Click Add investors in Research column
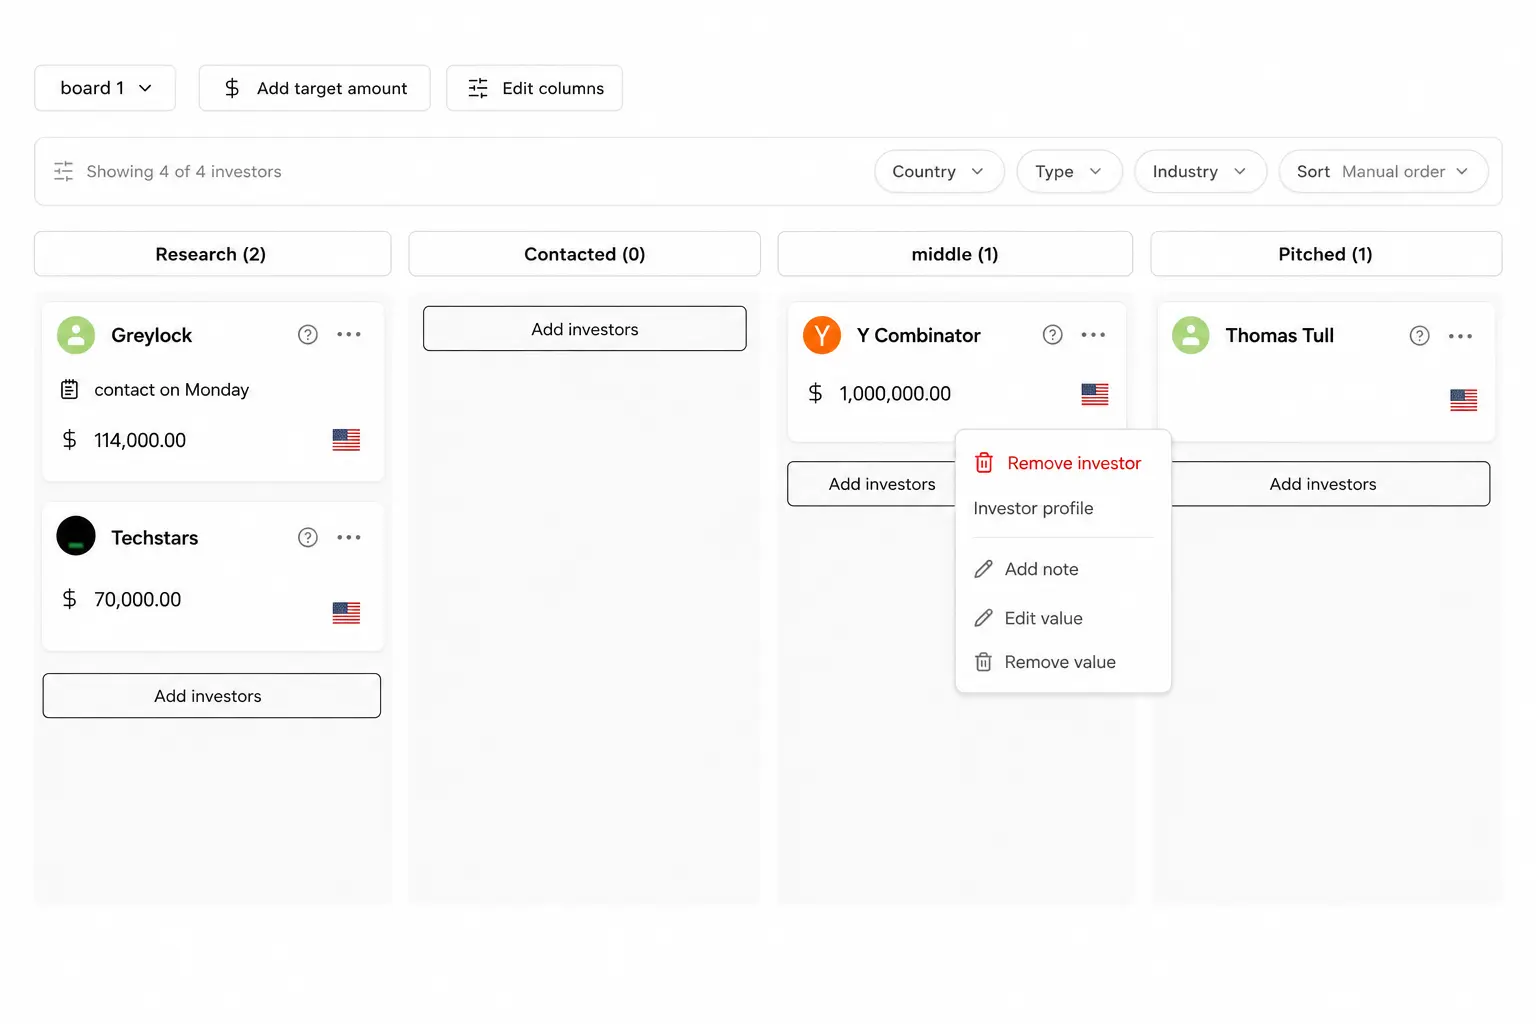 (212, 696)
